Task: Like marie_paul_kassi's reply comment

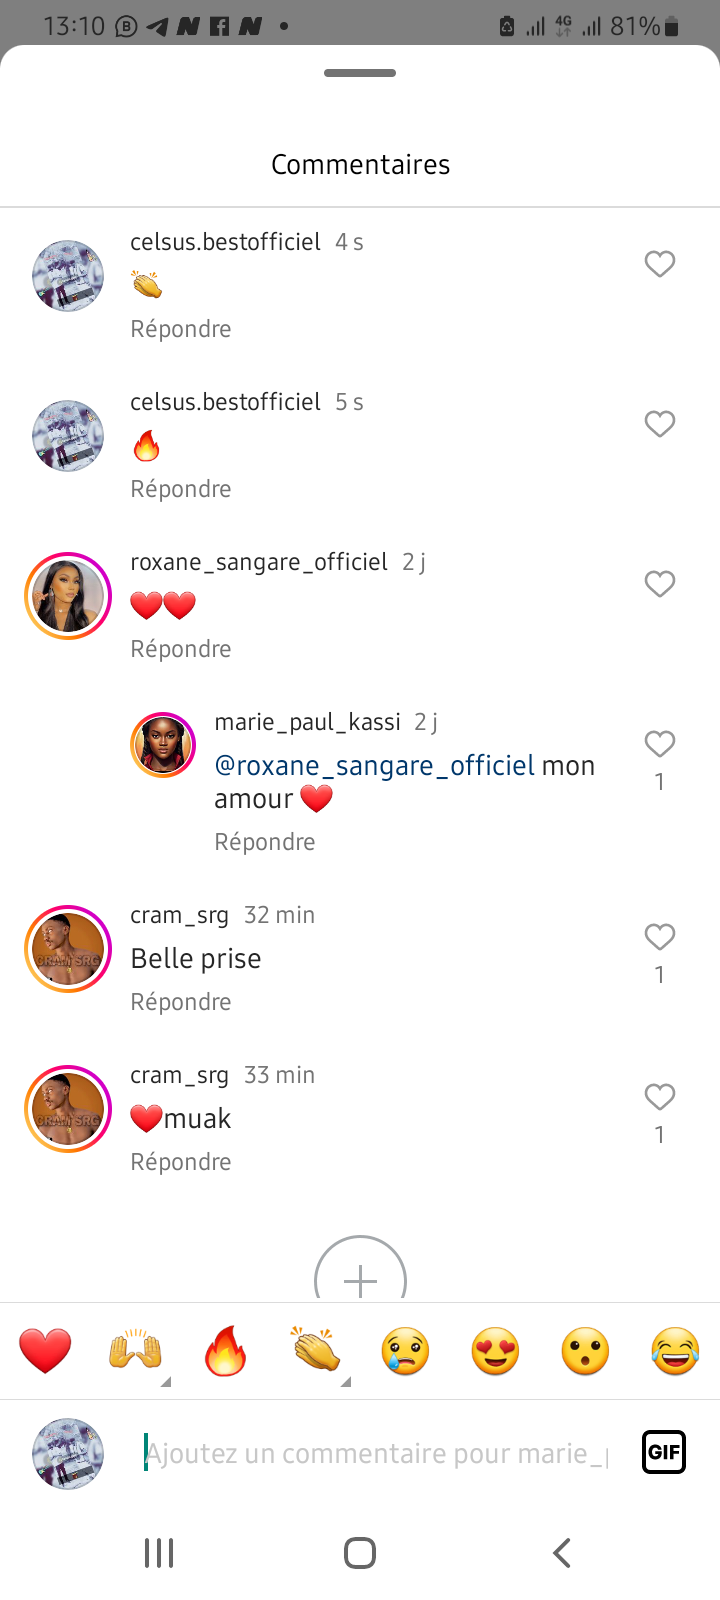Action: (660, 744)
